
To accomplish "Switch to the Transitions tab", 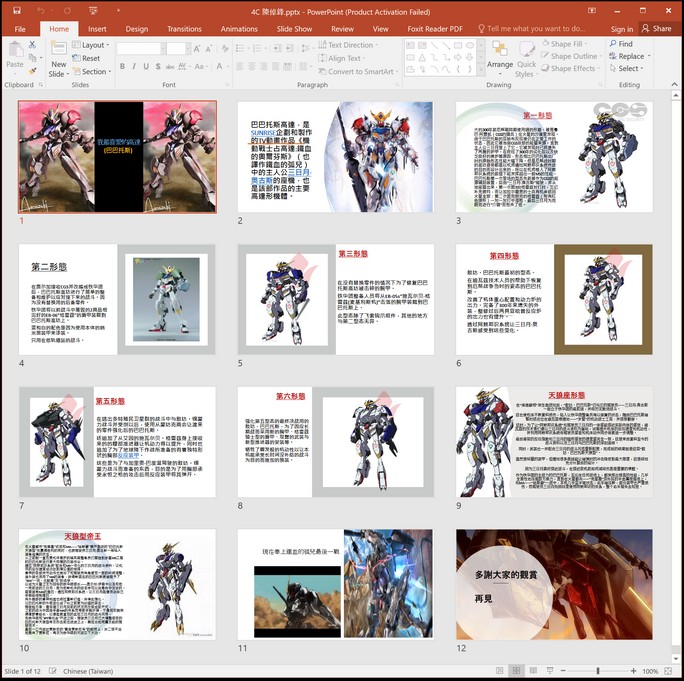I will tap(184, 29).
